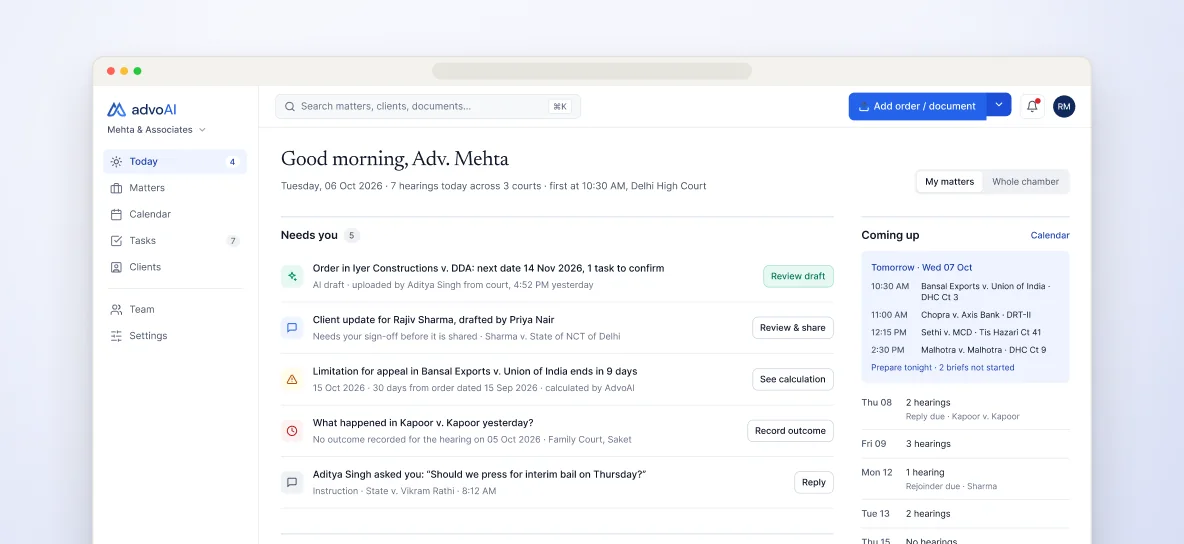Click the Tasks checkbox icon in sidebar
This screenshot has height=544, width=1184.
116,241
